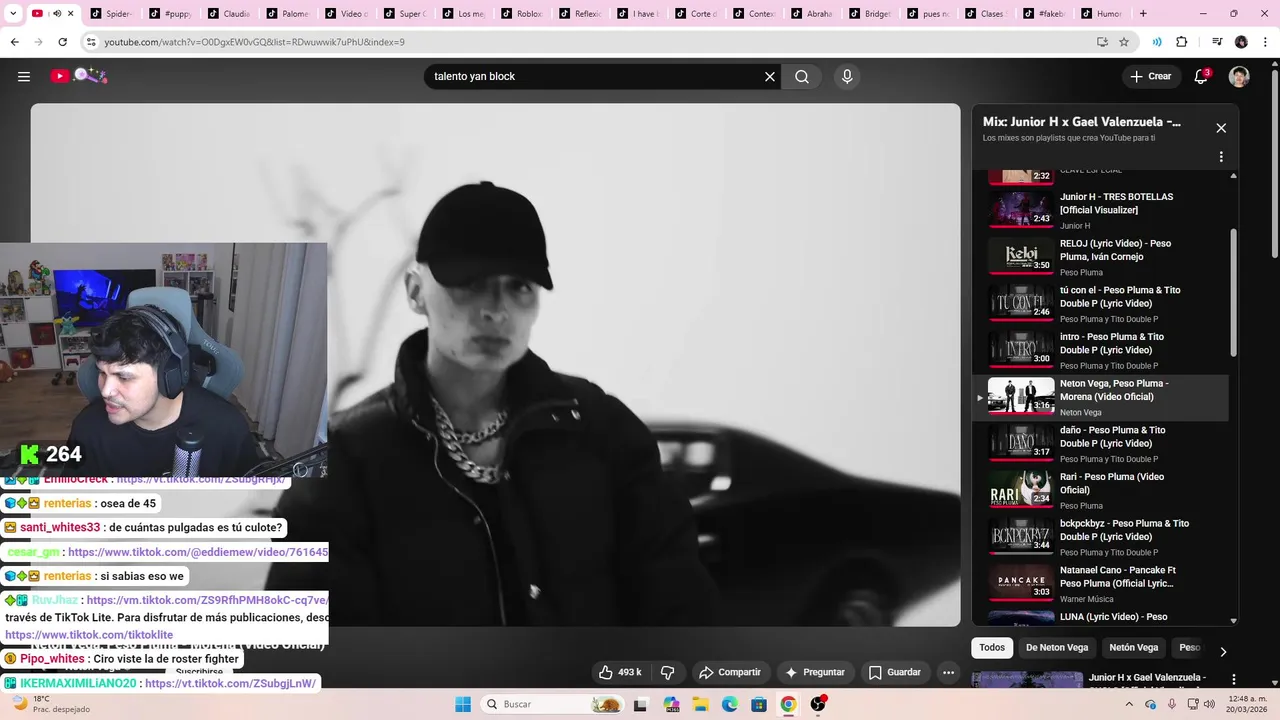Like the video with 493 k likes
The image size is (1280, 720).
click(x=621, y=672)
